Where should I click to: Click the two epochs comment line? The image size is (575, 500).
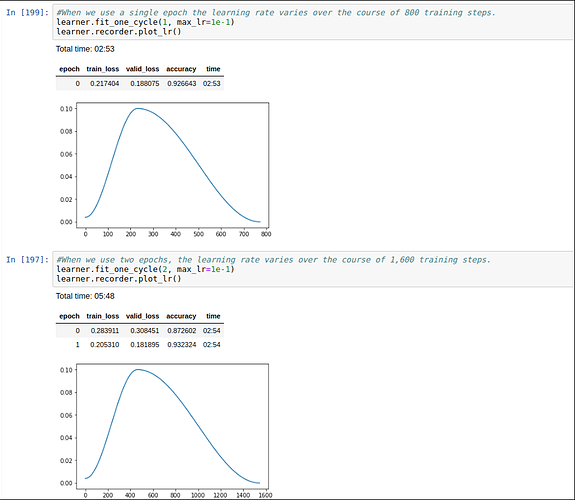274,260
